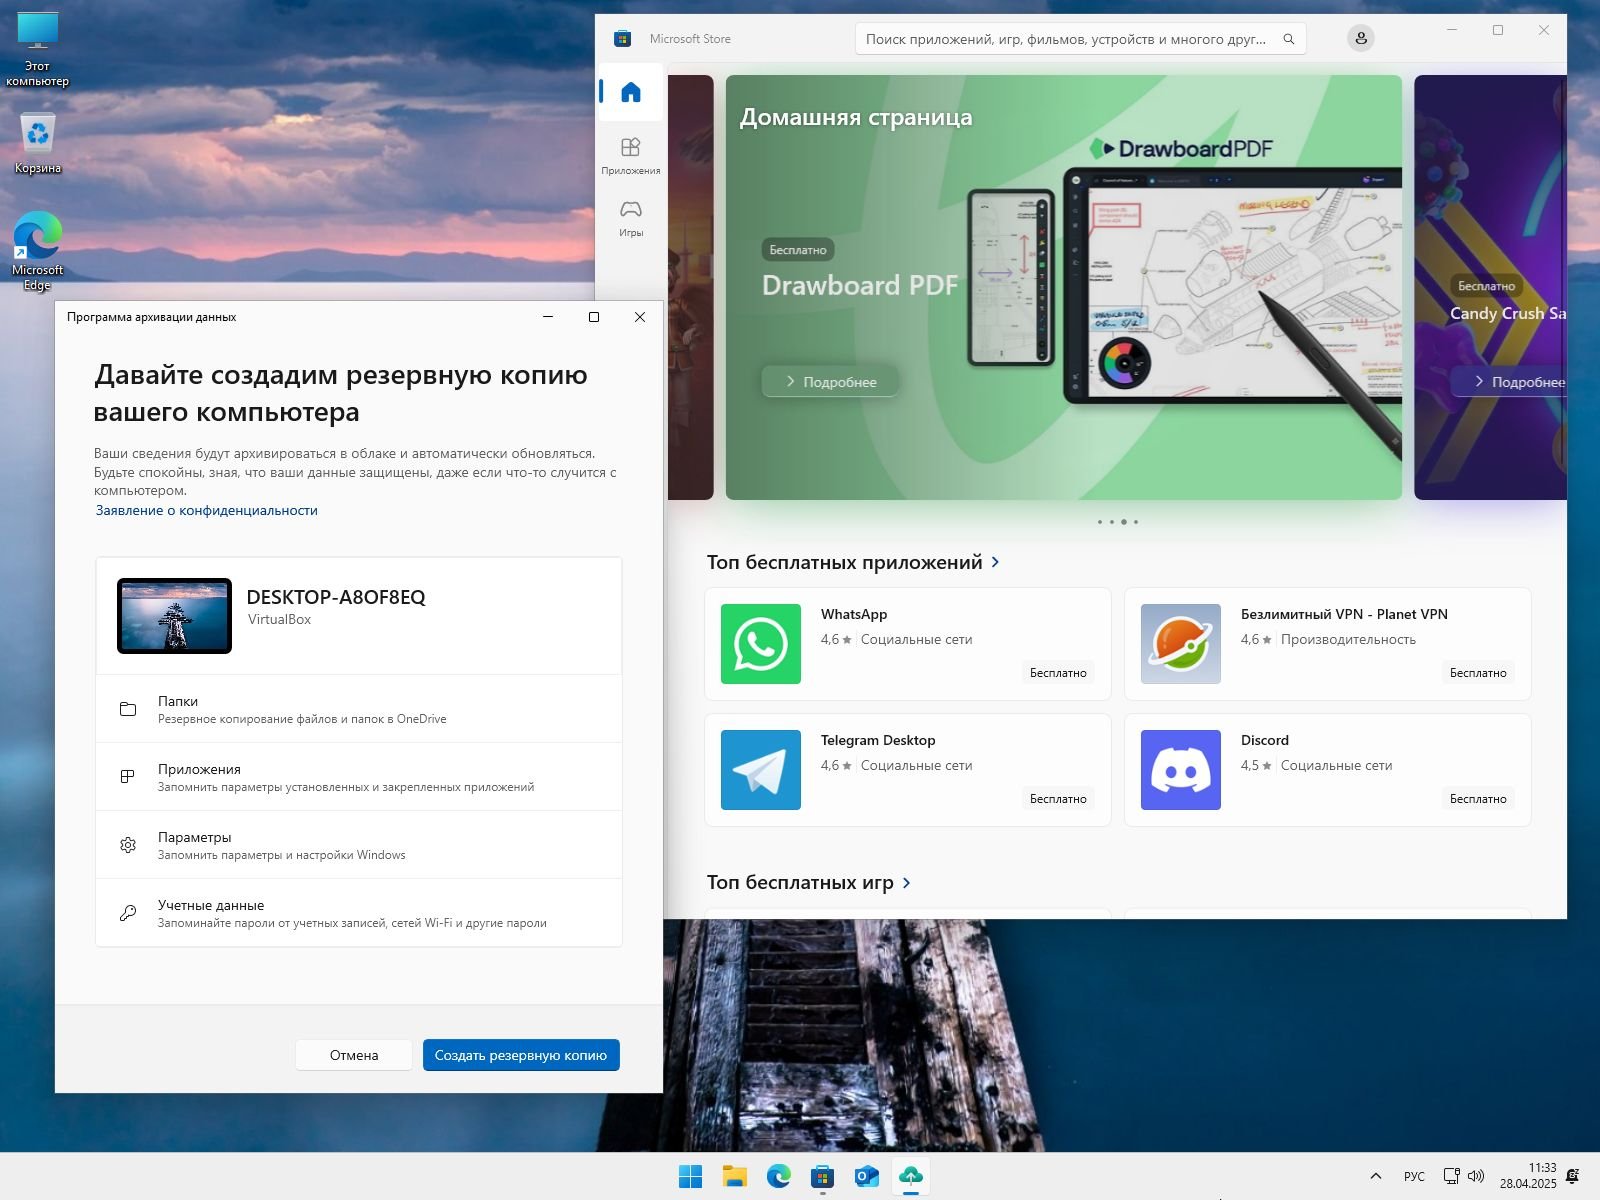Click Подробнее on Candy Crush banner

(1510, 382)
